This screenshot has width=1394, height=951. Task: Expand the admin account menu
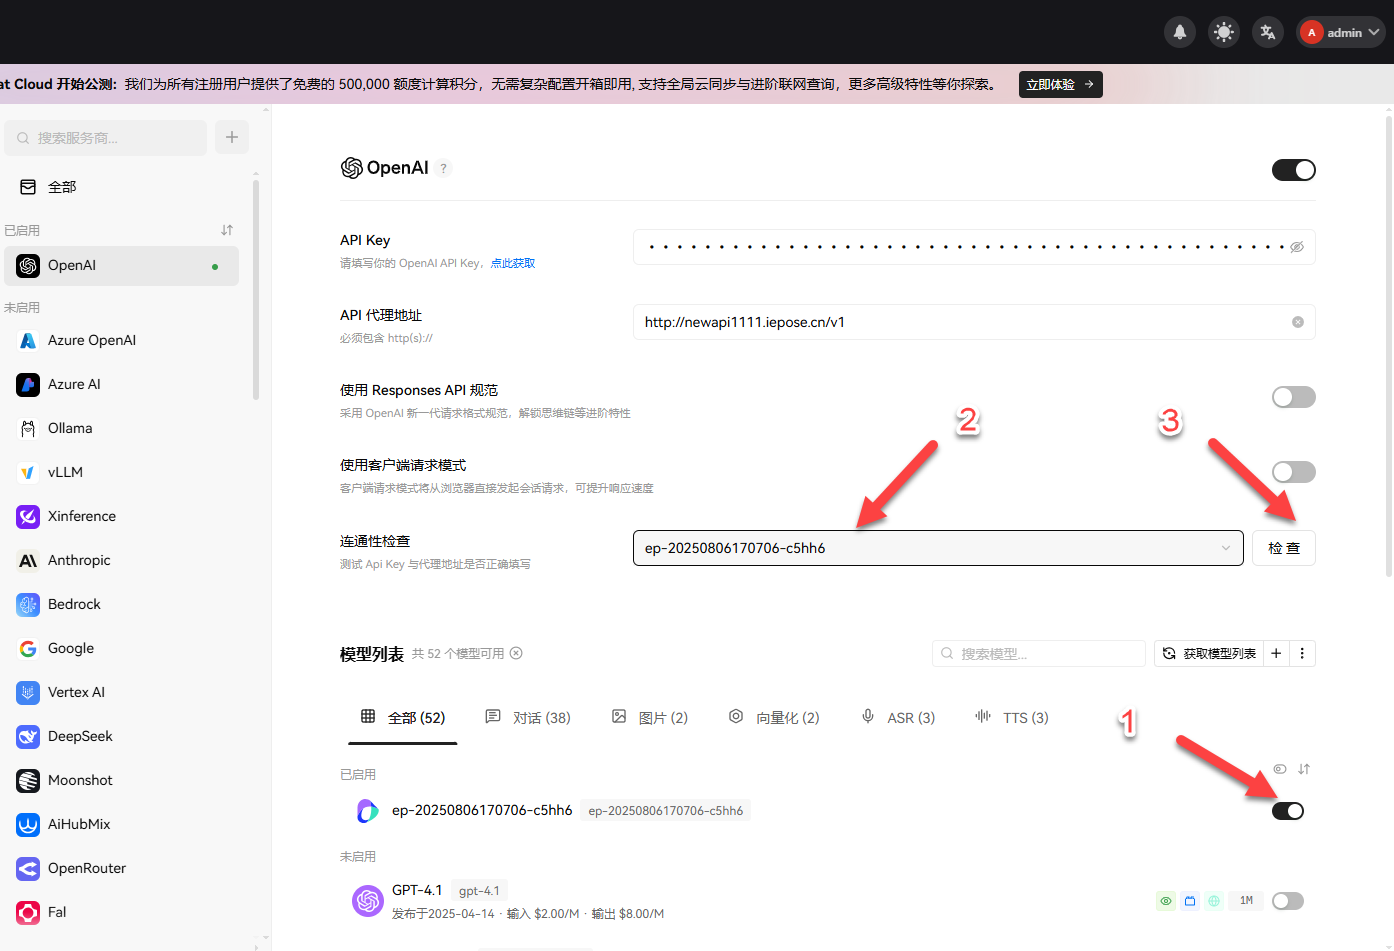pos(1340,31)
